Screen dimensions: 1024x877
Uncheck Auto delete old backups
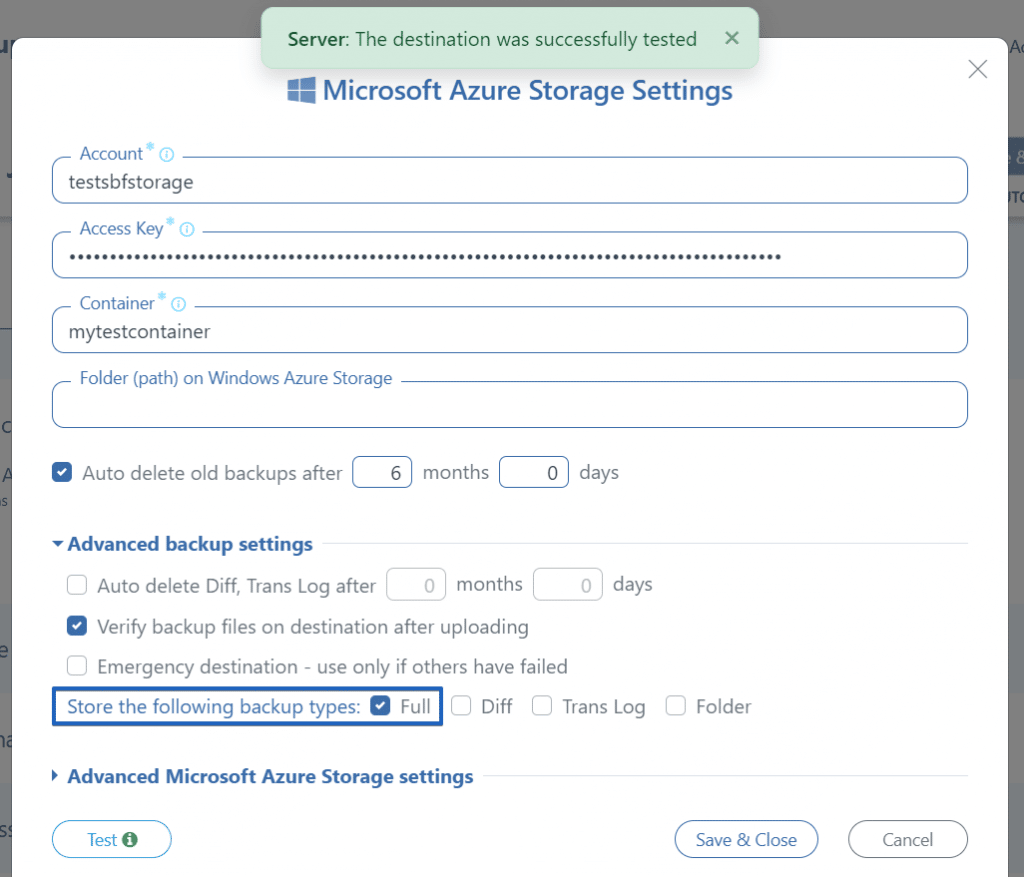[62, 472]
